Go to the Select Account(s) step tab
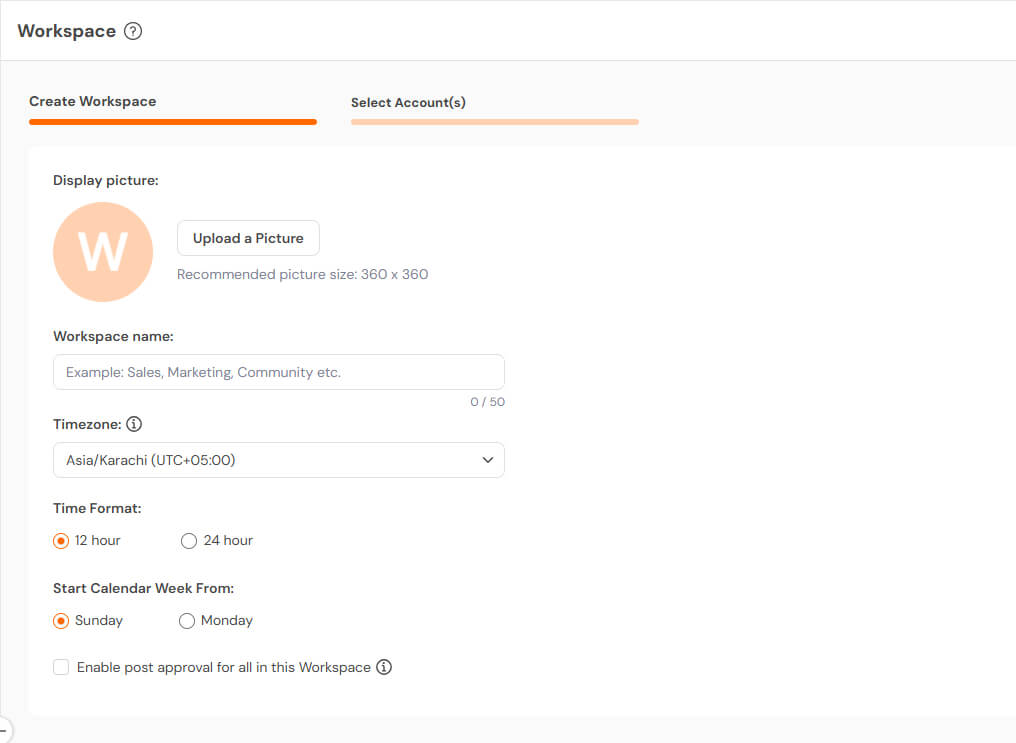Image resolution: width=1016 pixels, height=743 pixels. (x=408, y=102)
